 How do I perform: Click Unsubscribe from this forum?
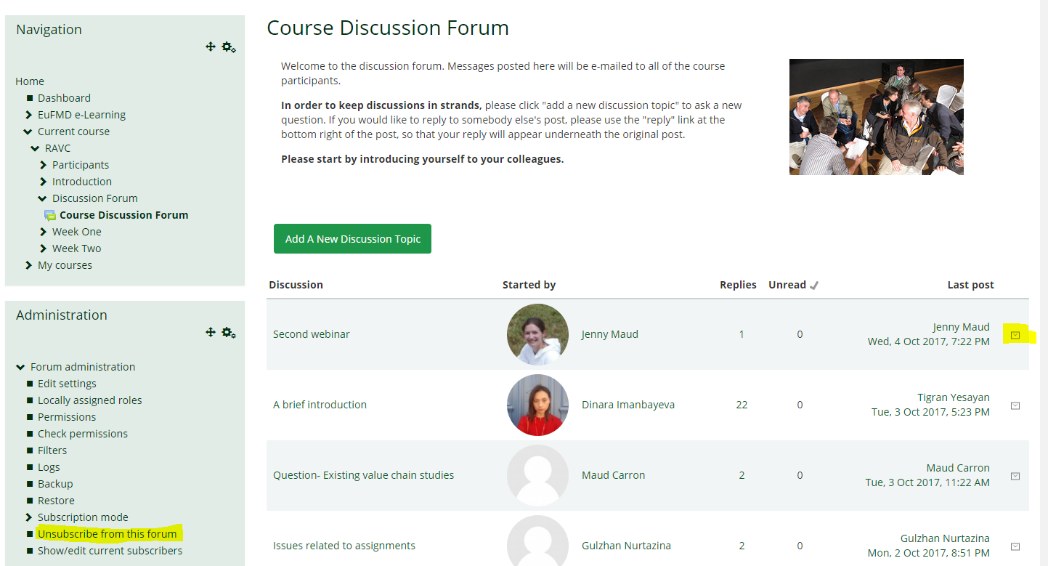107,534
